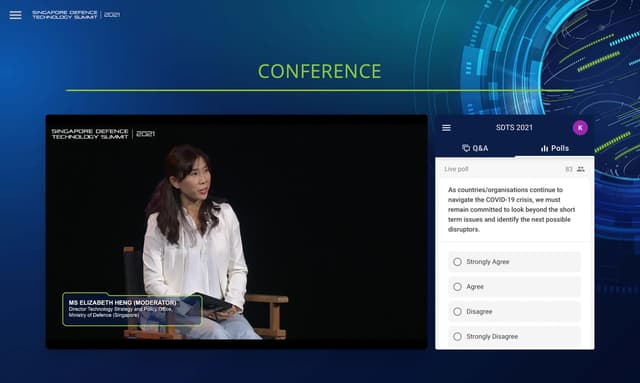
Task: Click the CONFERENCE heading
Action: point(320,71)
